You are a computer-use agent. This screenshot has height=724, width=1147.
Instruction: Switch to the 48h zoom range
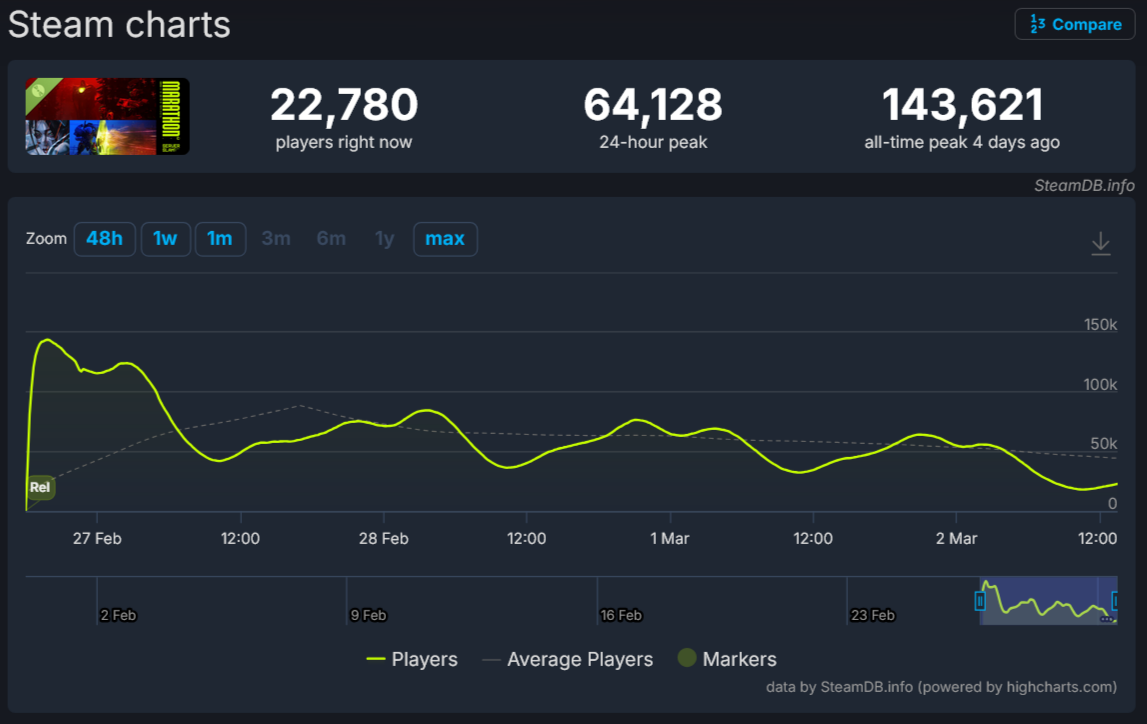[104, 239]
